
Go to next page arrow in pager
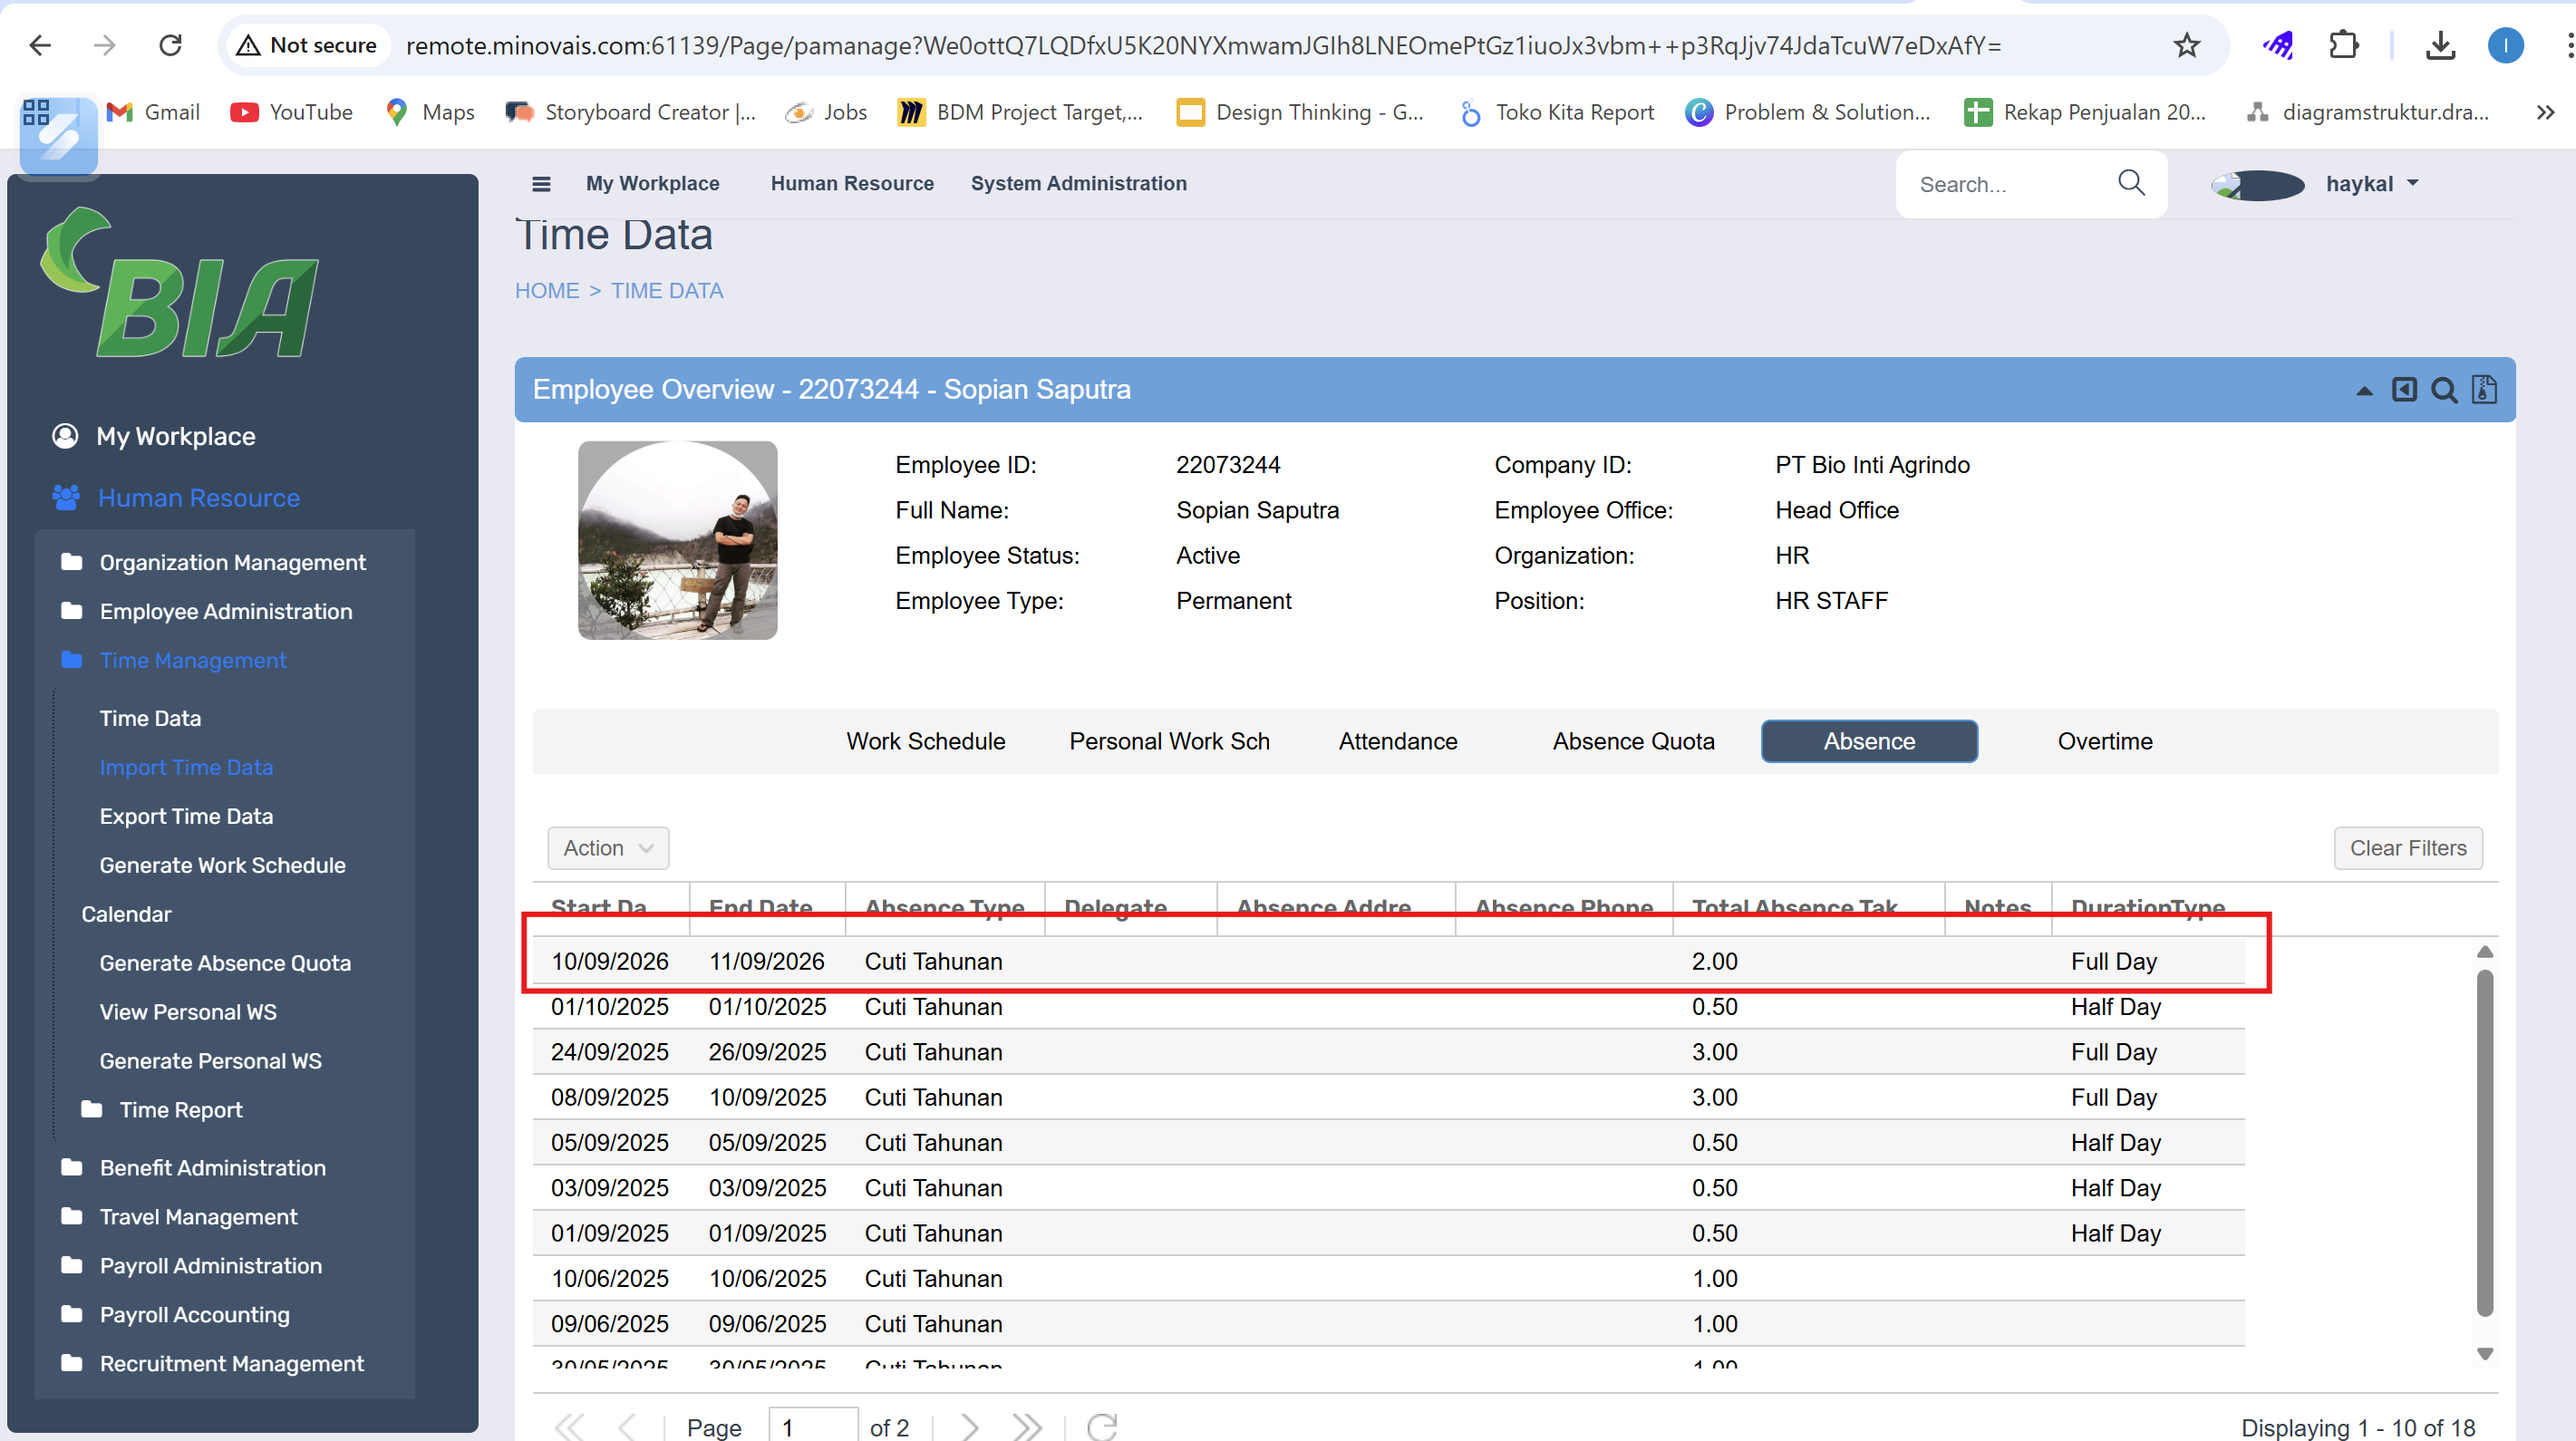[x=969, y=1426]
